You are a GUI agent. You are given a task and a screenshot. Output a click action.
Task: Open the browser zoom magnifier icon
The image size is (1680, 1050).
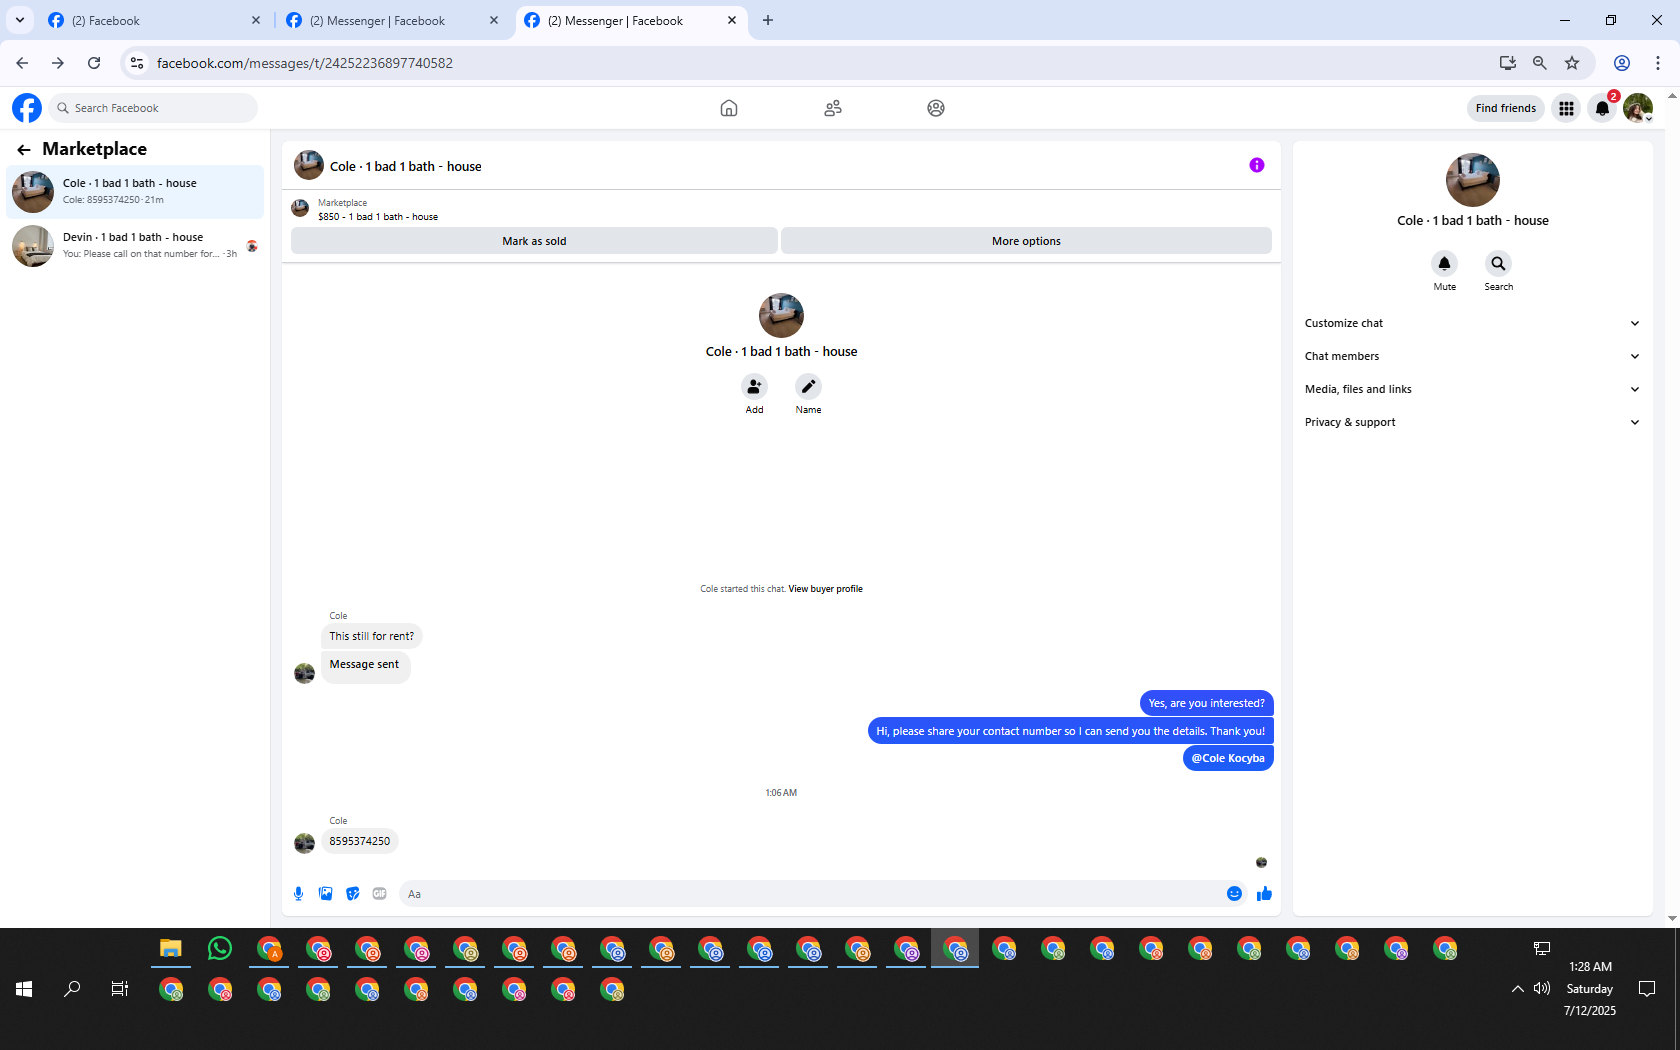click(1540, 63)
